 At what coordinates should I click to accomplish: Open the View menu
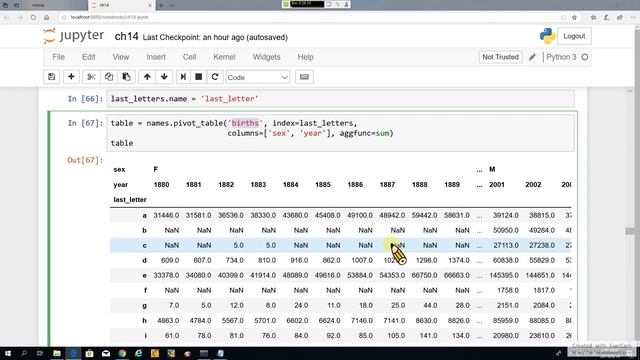(121, 57)
